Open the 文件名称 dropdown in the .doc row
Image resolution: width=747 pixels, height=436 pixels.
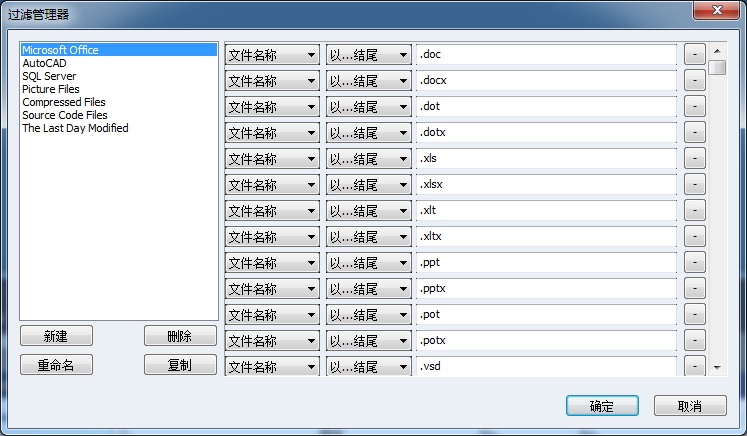coord(272,55)
